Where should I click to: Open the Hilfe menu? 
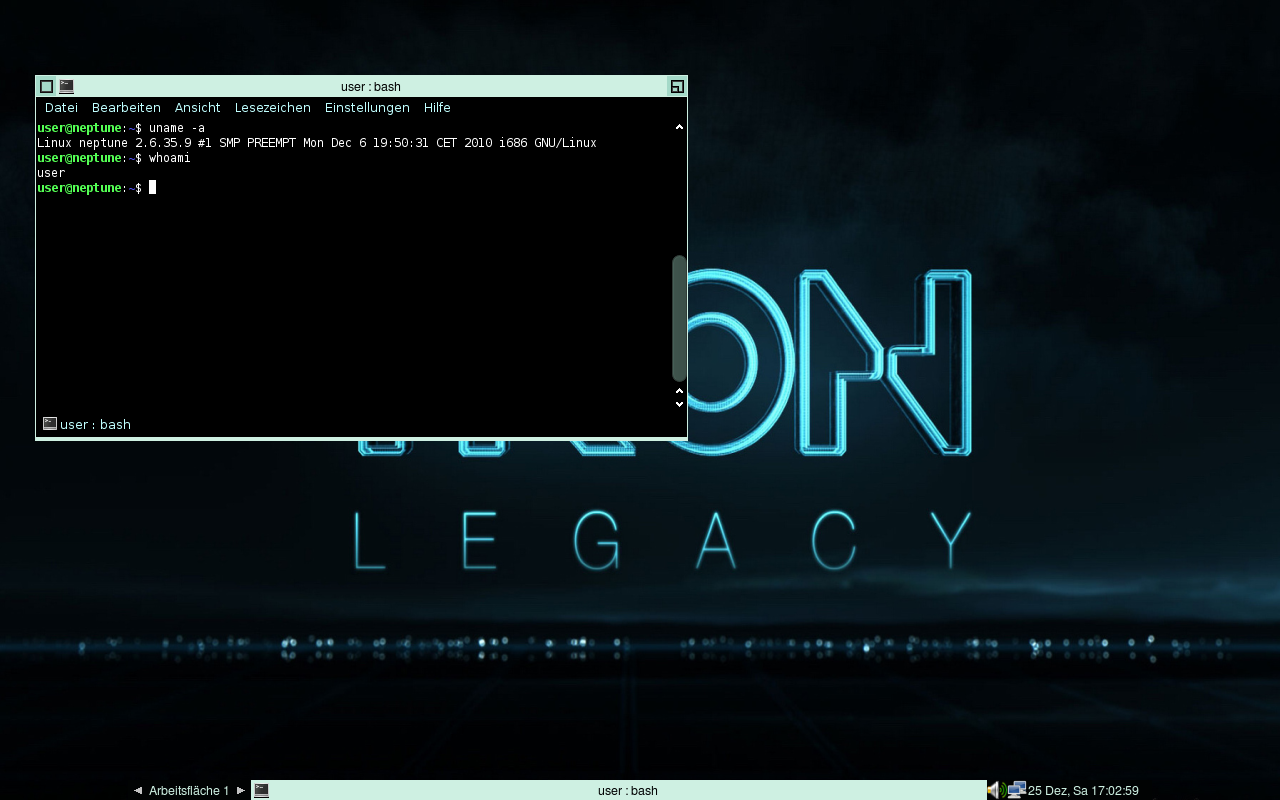pos(437,108)
